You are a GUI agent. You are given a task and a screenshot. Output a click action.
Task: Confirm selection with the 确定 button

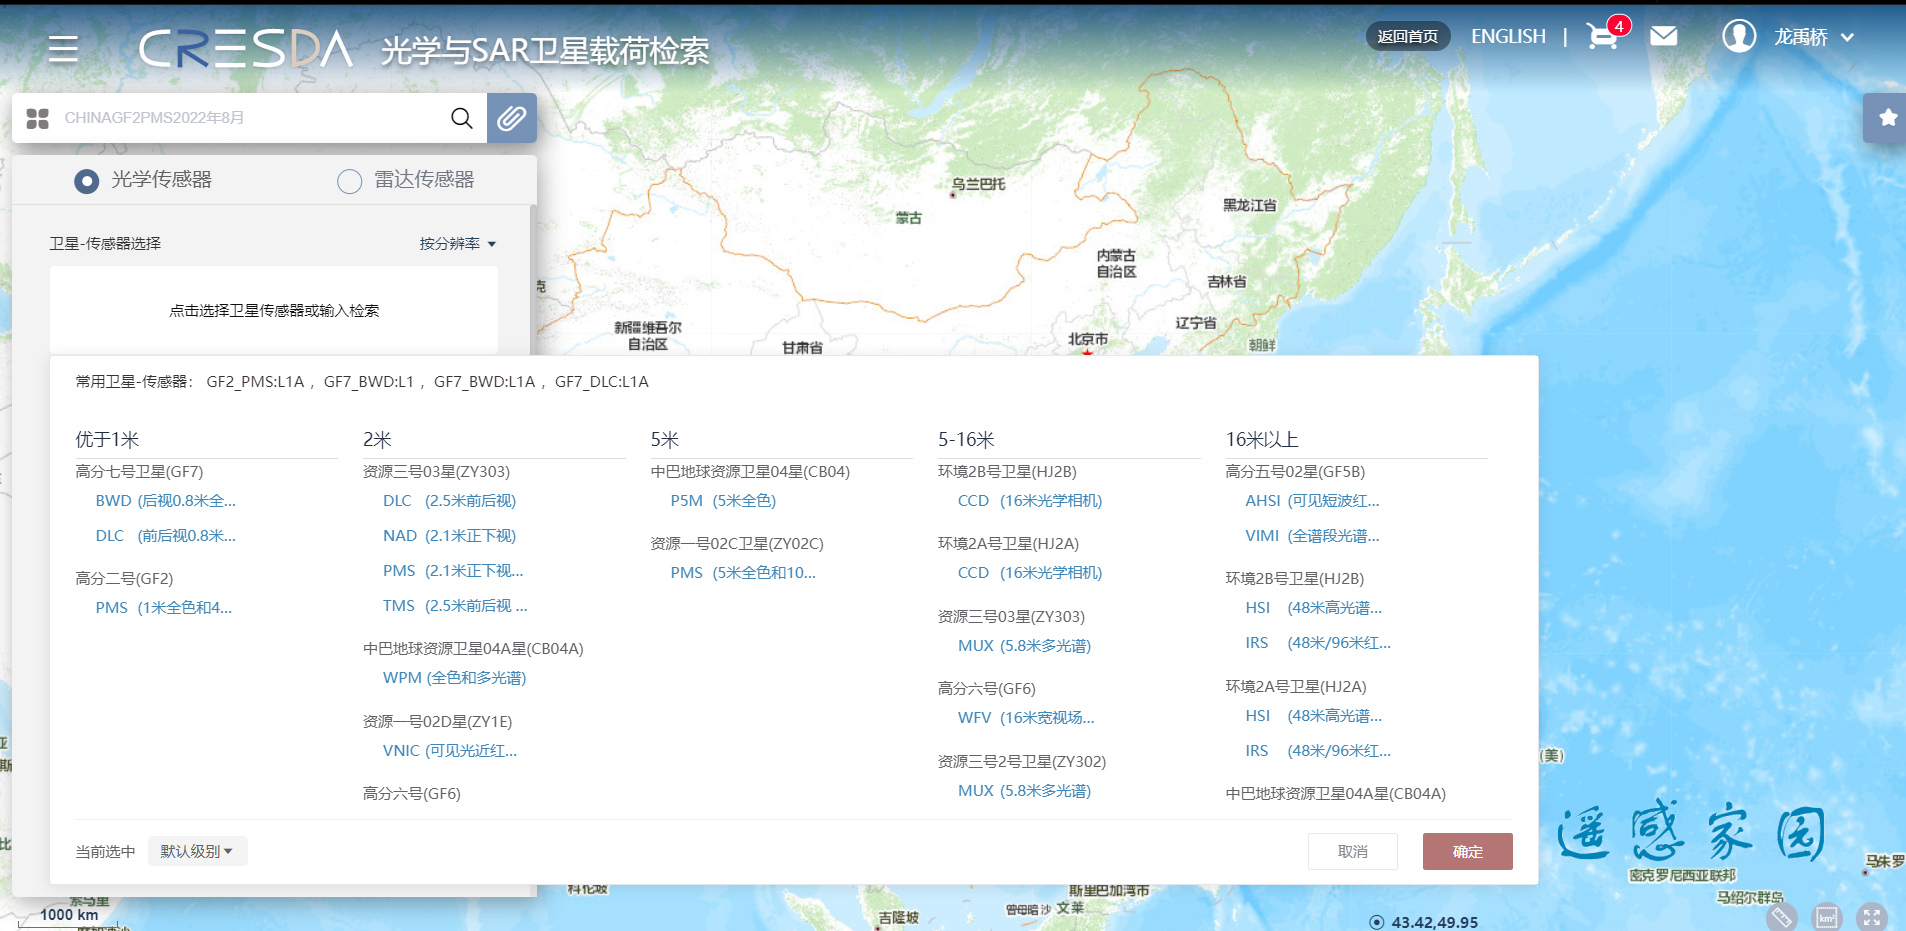tap(1466, 850)
